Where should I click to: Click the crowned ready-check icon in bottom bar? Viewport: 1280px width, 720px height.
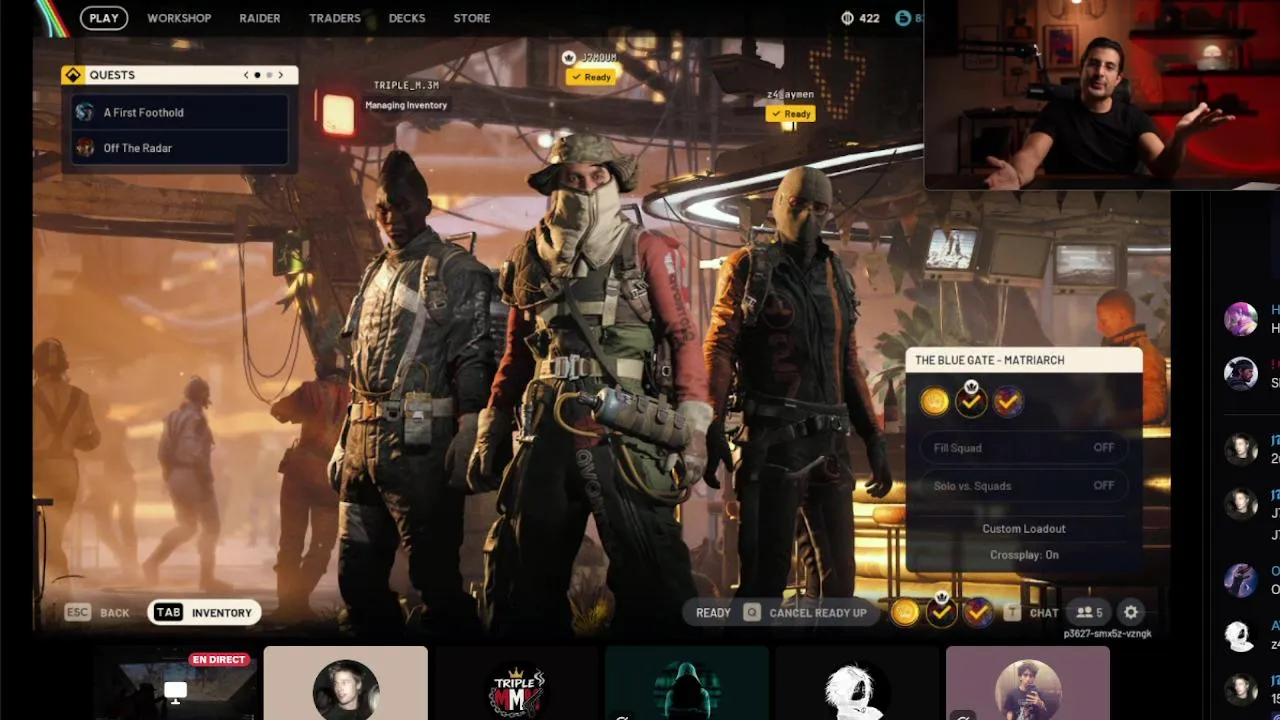(x=941, y=611)
